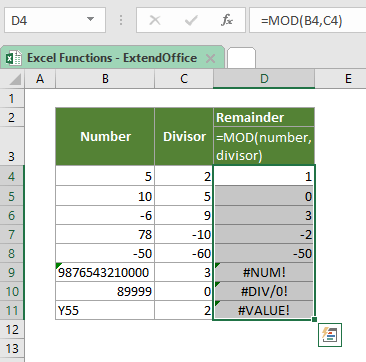Screen dimensions: 366x362
Task: Select row 5 header
Action: coord(12,196)
